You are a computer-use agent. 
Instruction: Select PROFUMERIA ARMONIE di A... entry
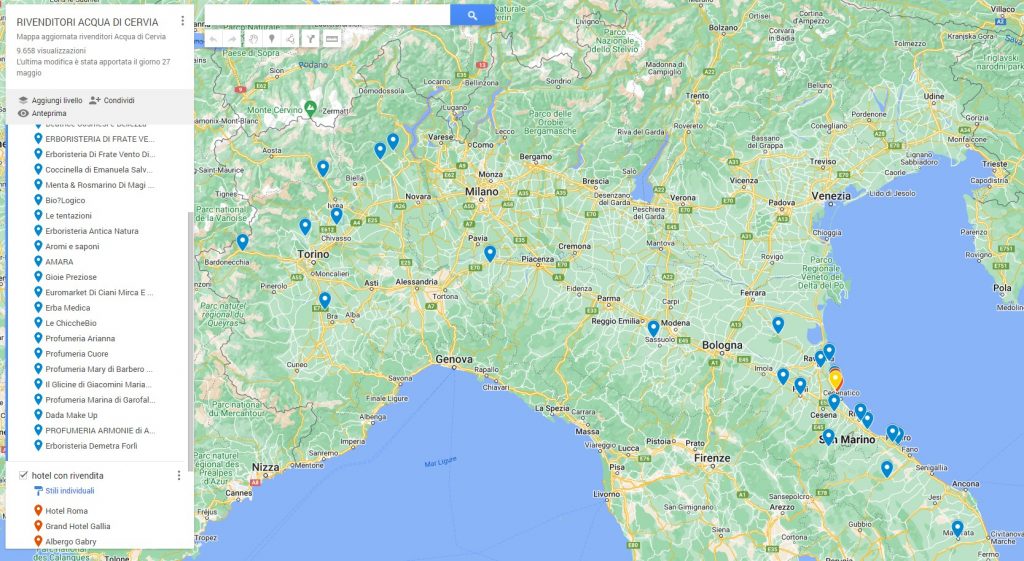[100, 430]
